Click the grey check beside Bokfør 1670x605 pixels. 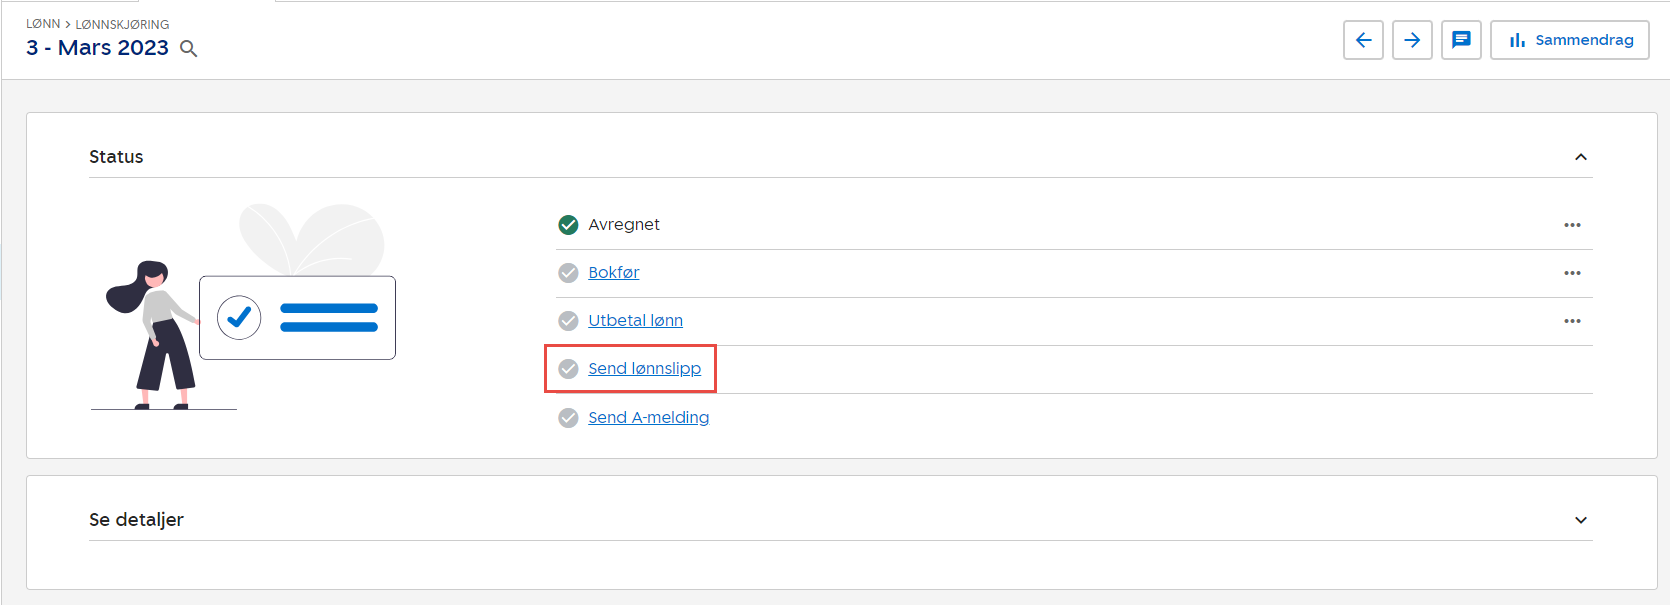coord(568,273)
